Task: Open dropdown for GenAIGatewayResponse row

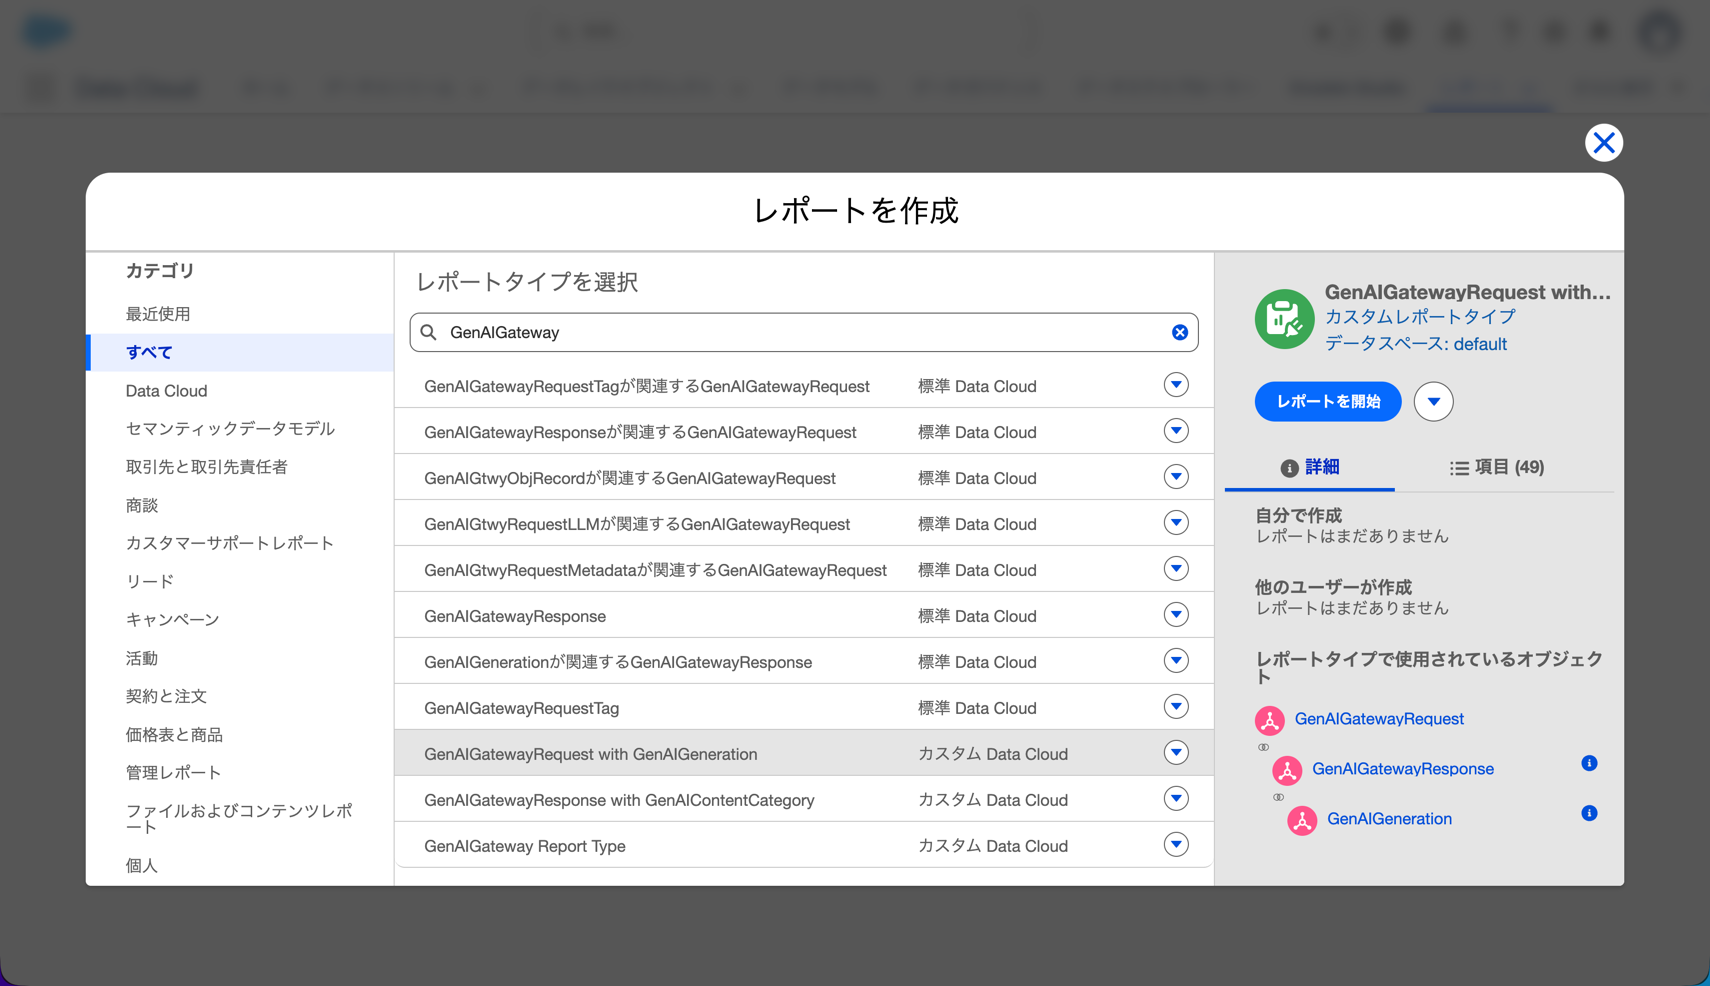Action: click(x=1176, y=615)
